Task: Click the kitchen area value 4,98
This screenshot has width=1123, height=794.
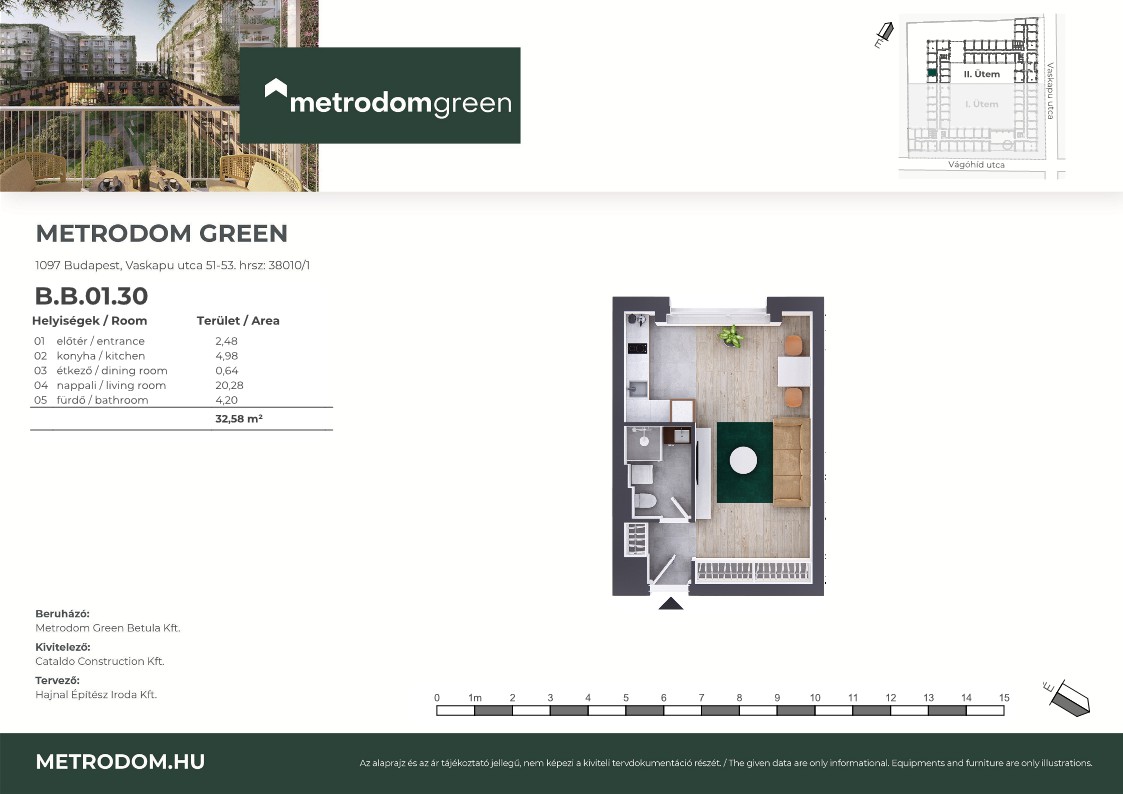Action: (226, 356)
